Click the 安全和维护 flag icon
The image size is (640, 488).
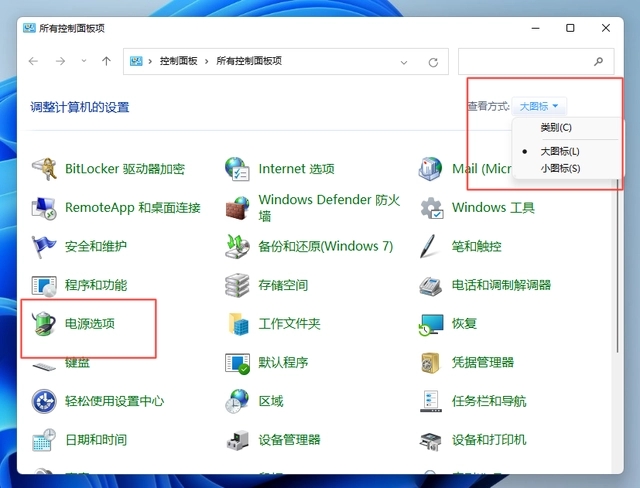(44, 246)
